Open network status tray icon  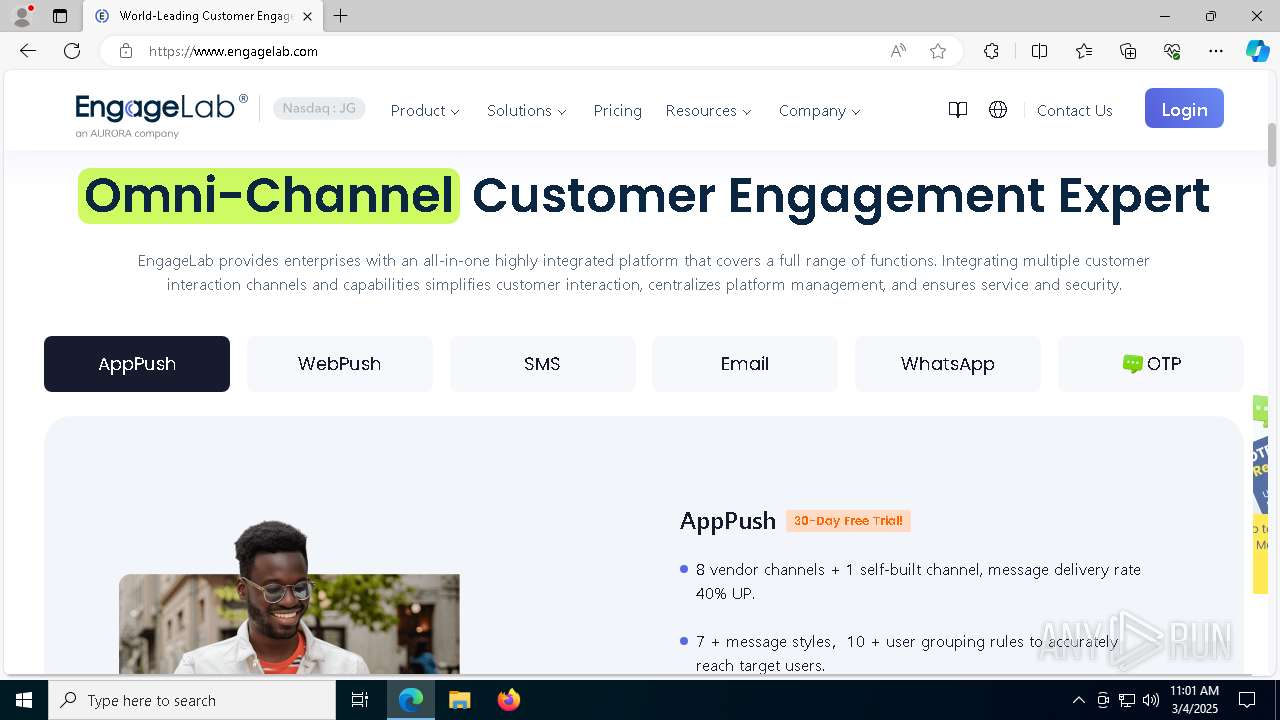1127,700
